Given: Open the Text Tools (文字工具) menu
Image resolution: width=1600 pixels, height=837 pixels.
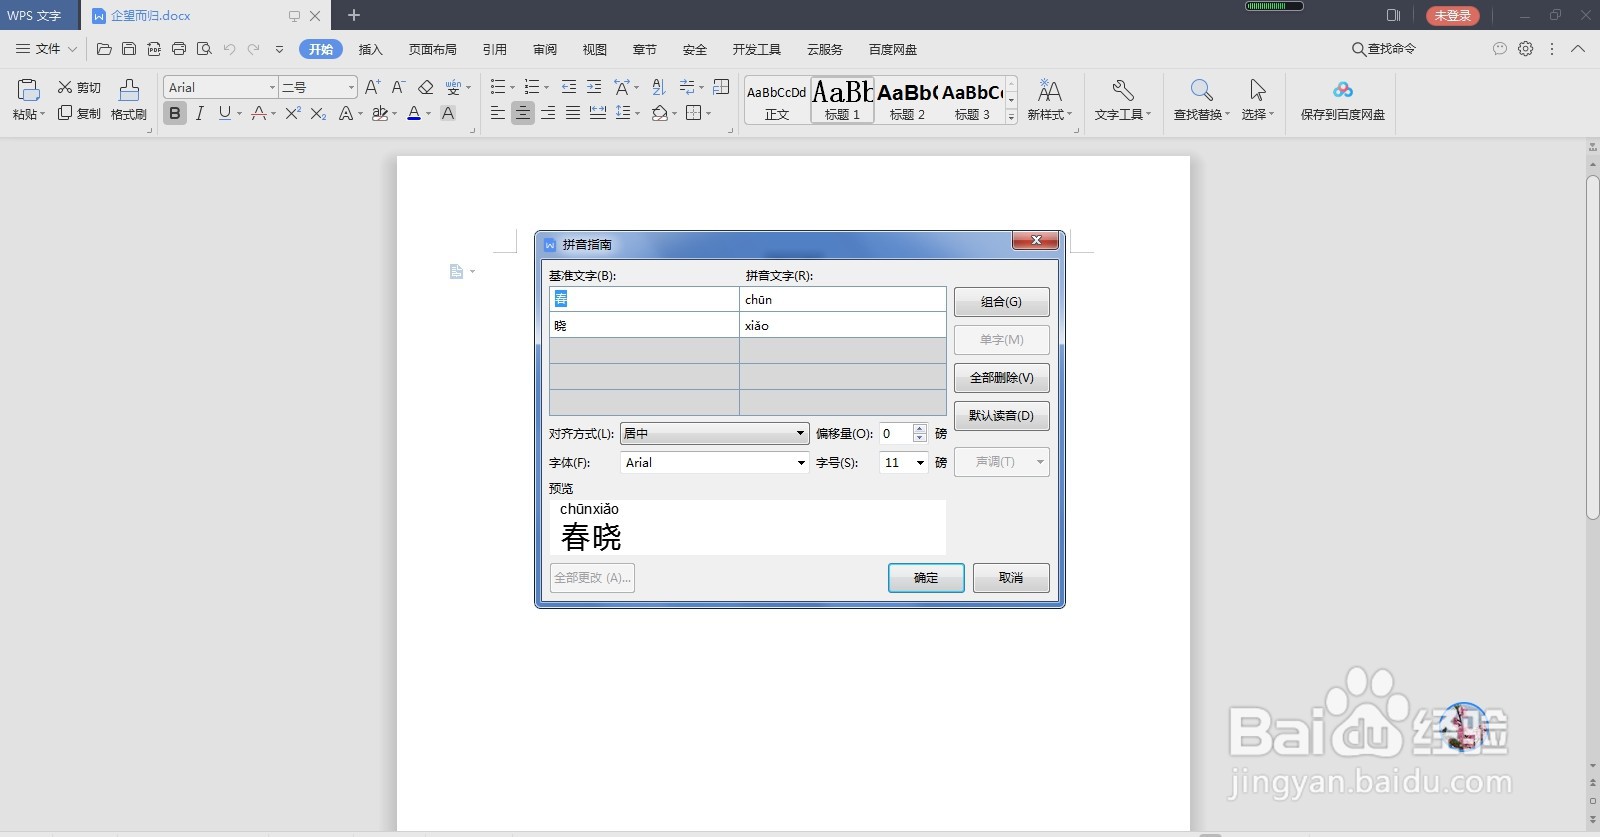Looking at the screenshot, I should pos(1122,100).
